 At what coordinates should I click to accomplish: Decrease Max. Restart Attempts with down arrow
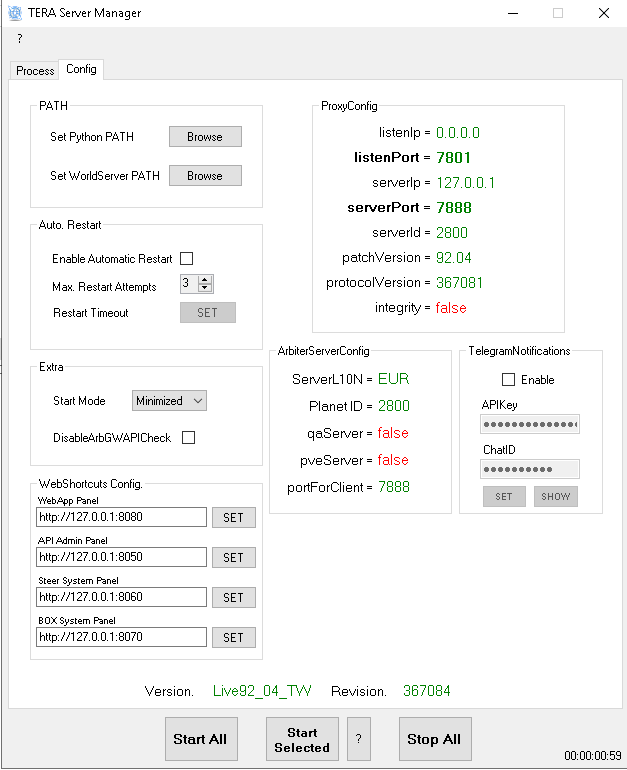[205, 288]
